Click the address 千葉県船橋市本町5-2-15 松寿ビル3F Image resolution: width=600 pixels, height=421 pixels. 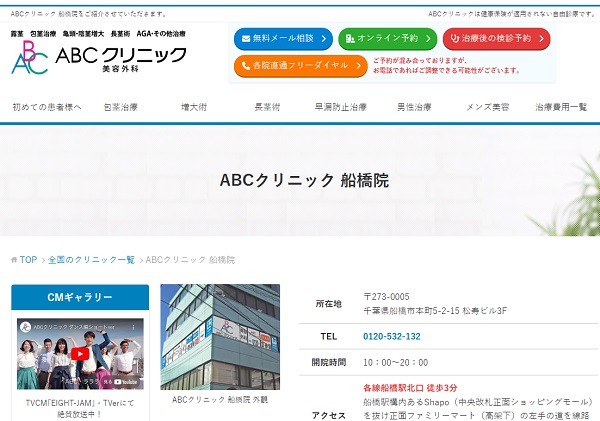click(x=435, y=311)
